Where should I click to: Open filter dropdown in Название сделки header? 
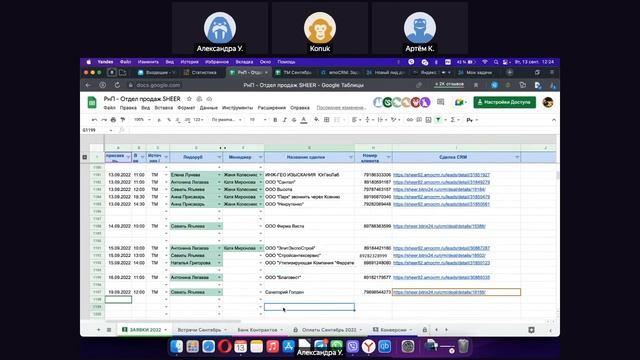(x=351, y=157)
